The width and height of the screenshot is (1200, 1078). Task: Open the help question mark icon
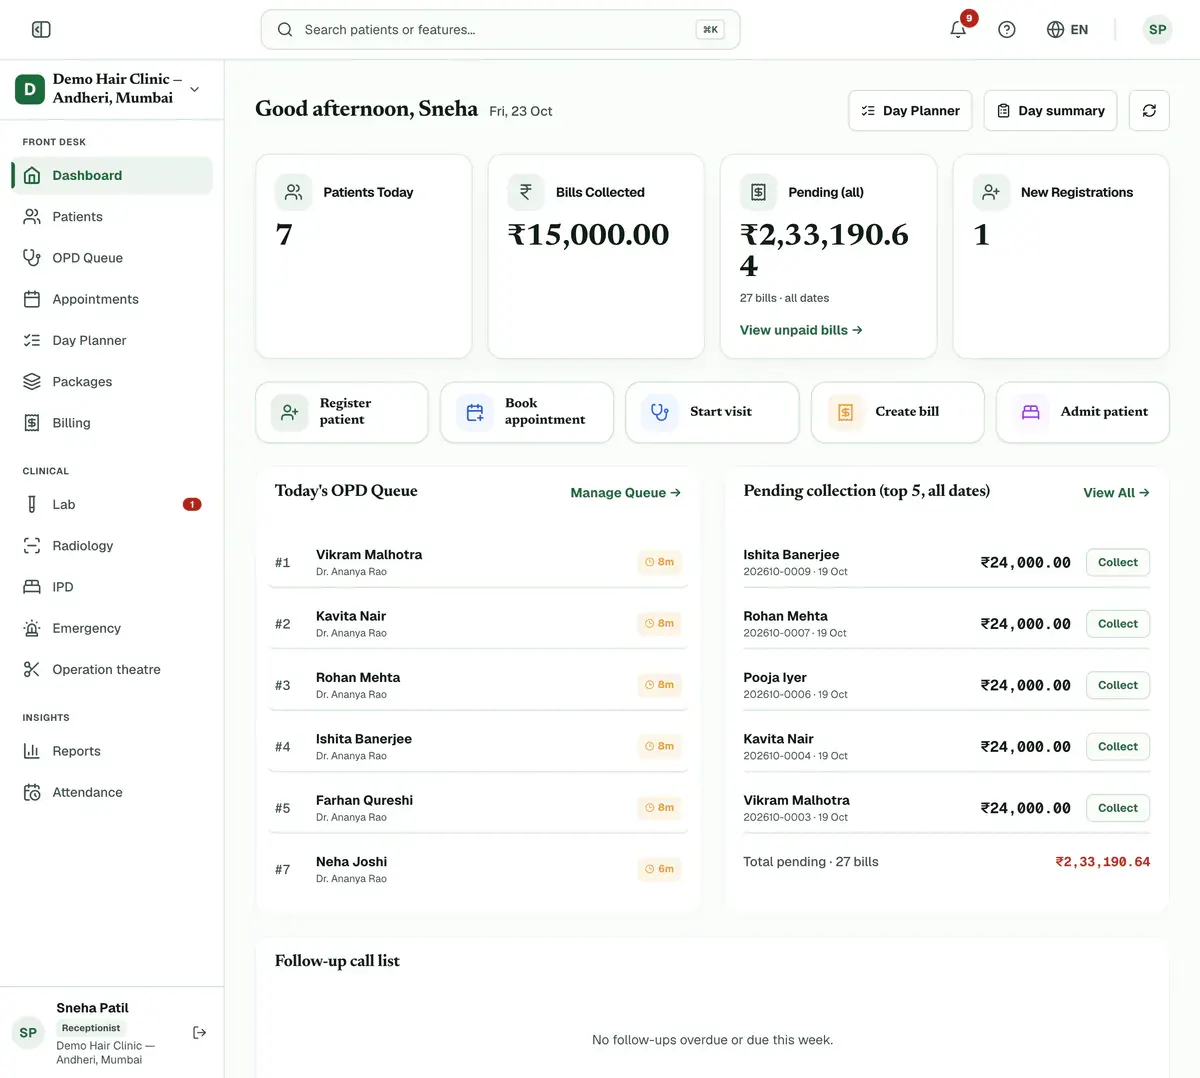(x=1007, y=30)
